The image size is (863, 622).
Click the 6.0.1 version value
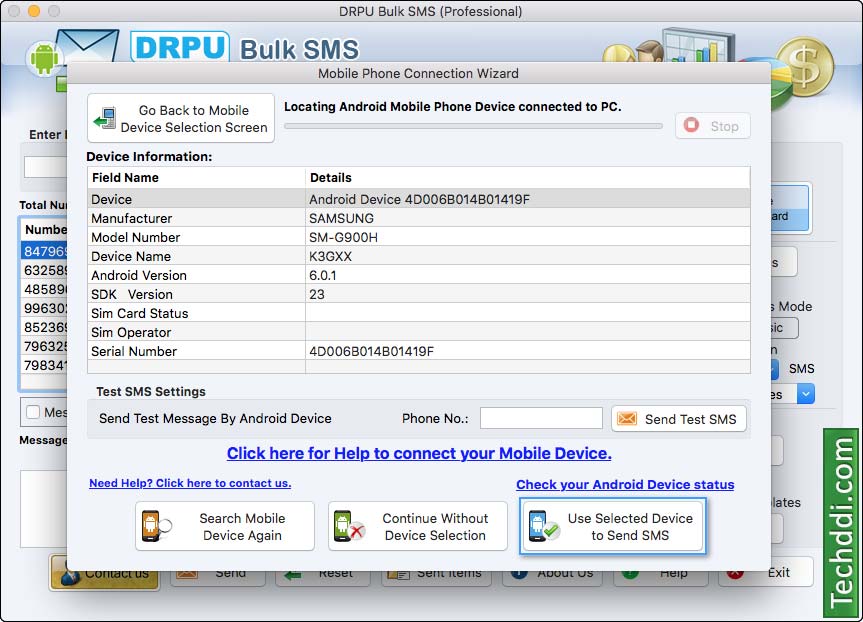tap(323, 275)
